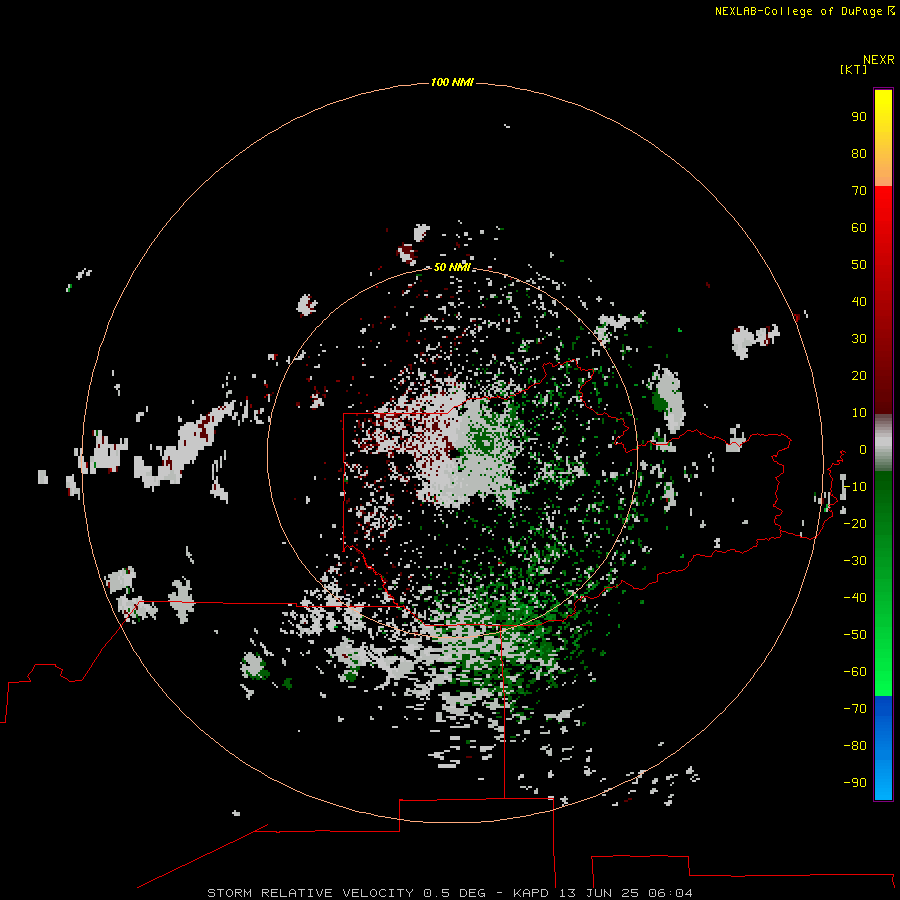
Task: Click the 80 value on the velocity scale
Action: (x=859, y=153)
